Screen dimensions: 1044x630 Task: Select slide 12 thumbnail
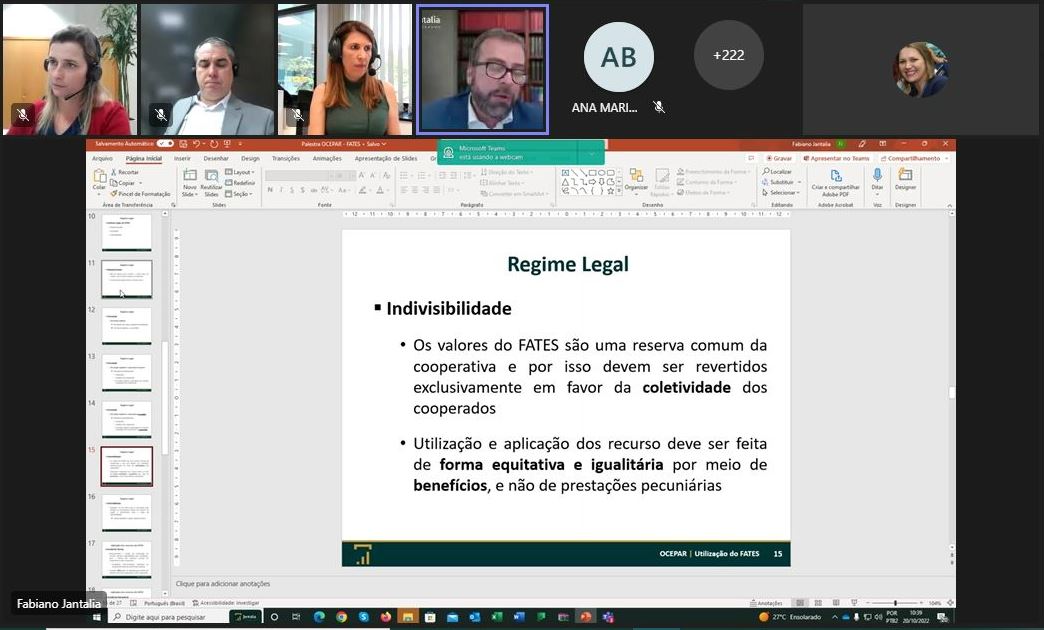[x=127, y=325]
